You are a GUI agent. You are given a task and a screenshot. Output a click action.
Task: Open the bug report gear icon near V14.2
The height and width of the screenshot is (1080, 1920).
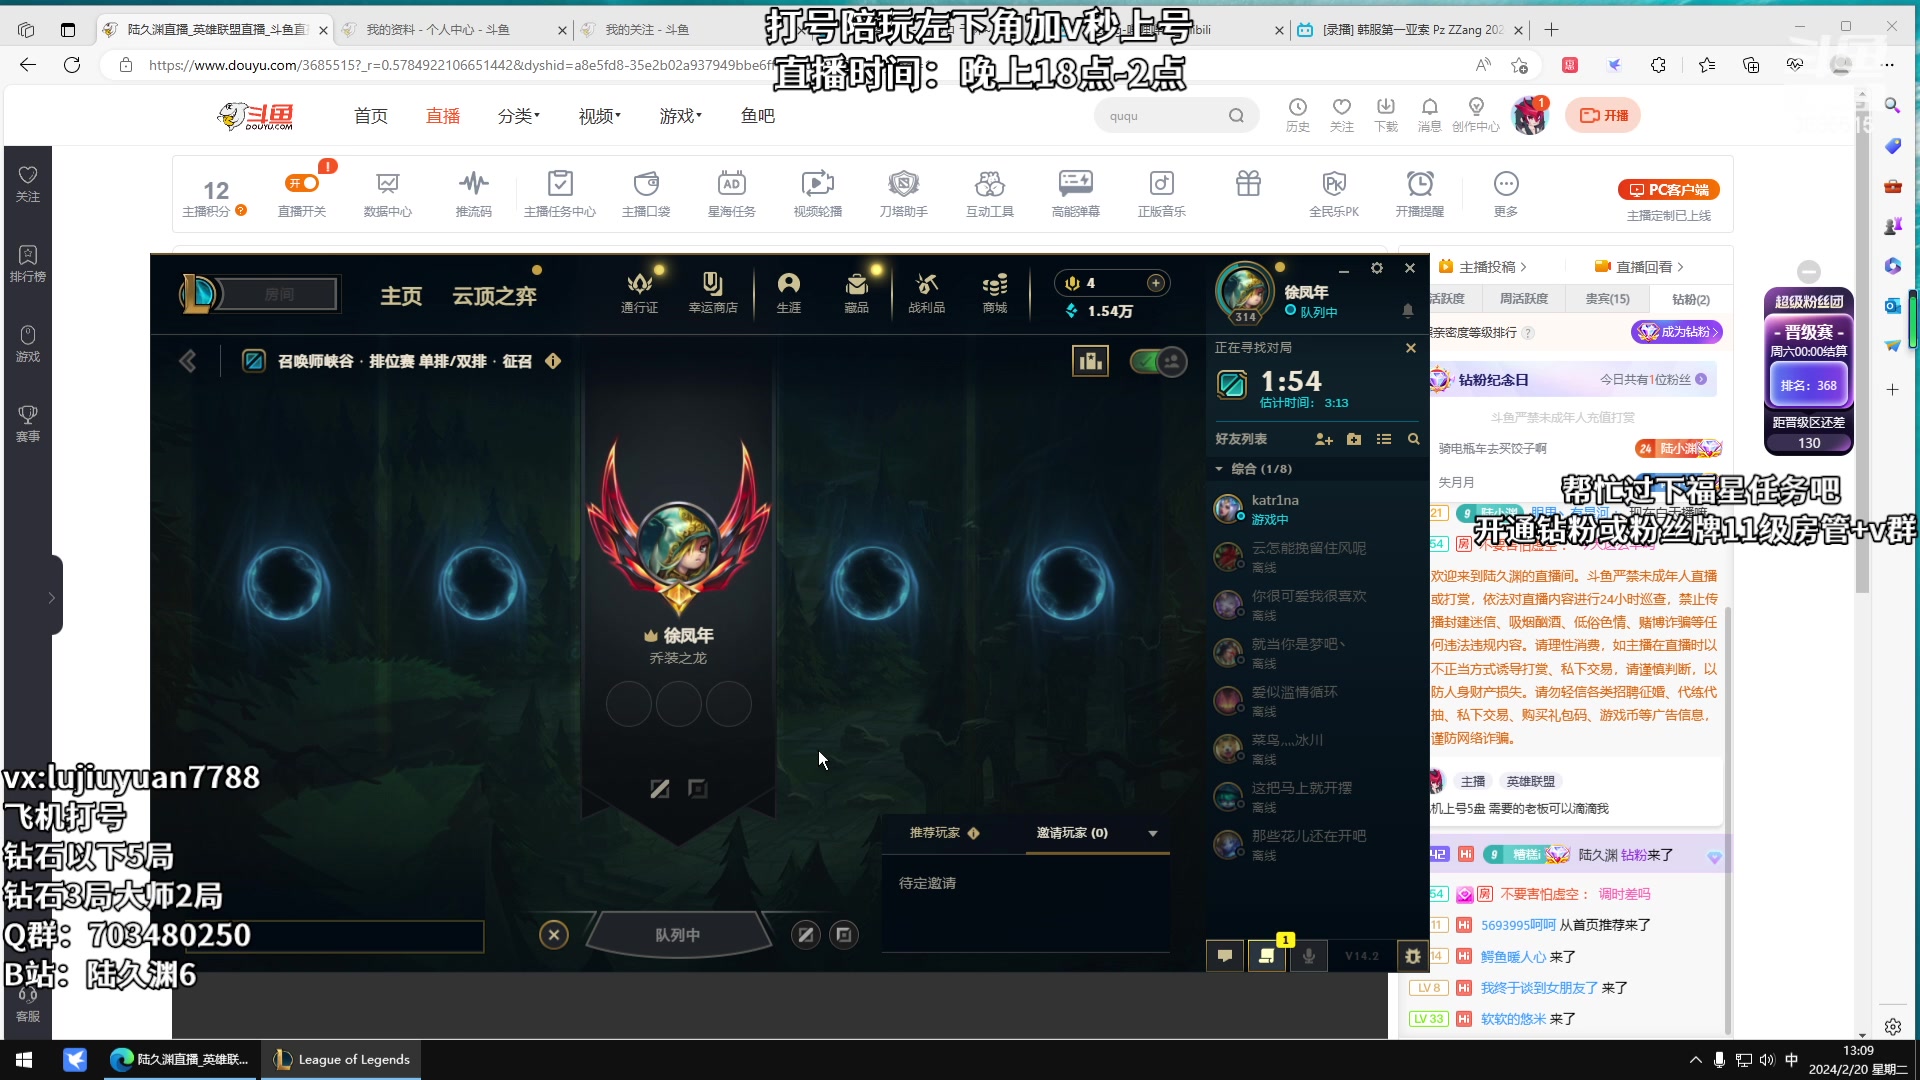coord(1413,956)
